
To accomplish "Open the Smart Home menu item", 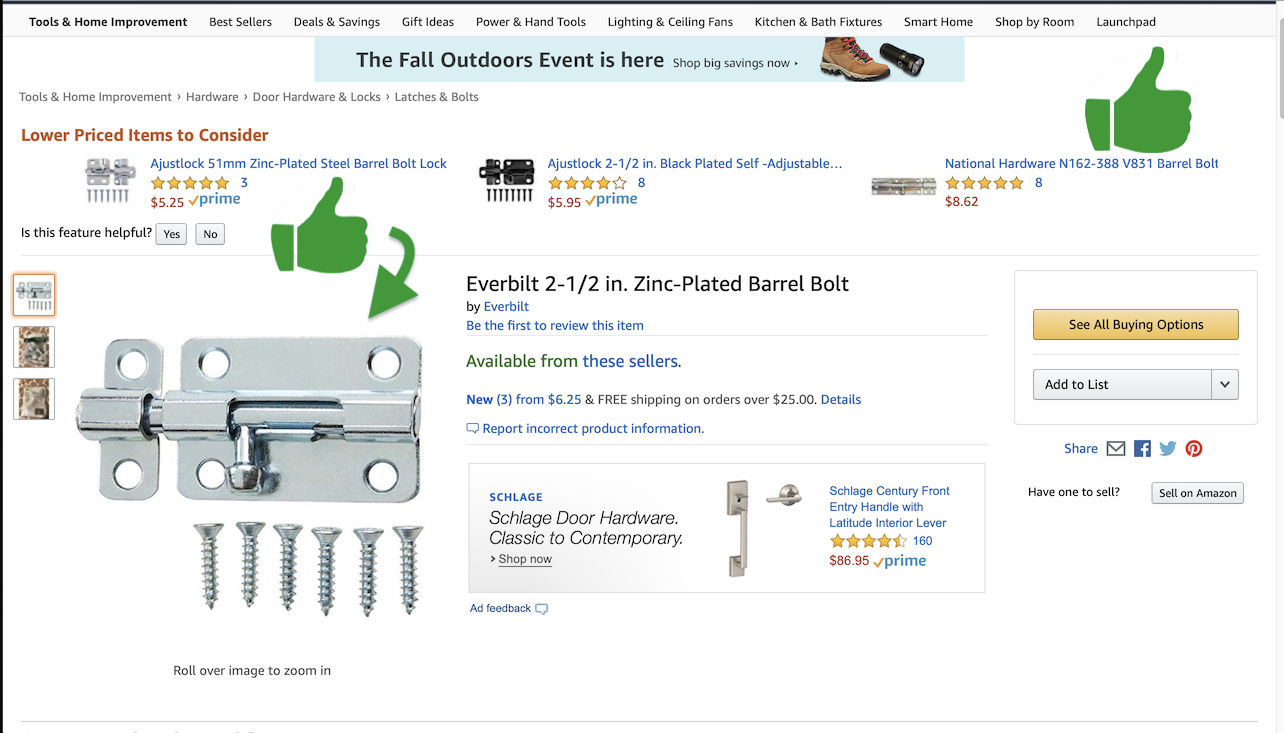I will [938, 22].
